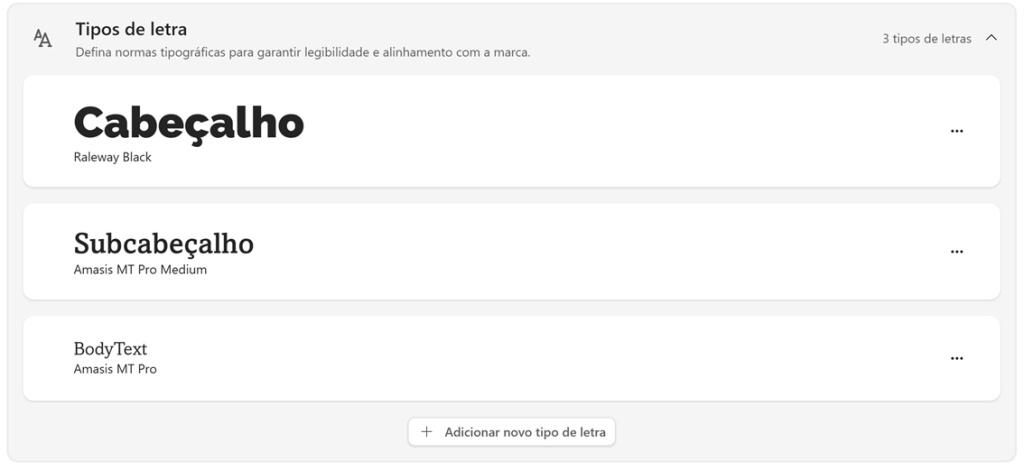This screenshot has height=470, width=1024.
Task: Click the typographic norms description text
Action: (303, 52)
